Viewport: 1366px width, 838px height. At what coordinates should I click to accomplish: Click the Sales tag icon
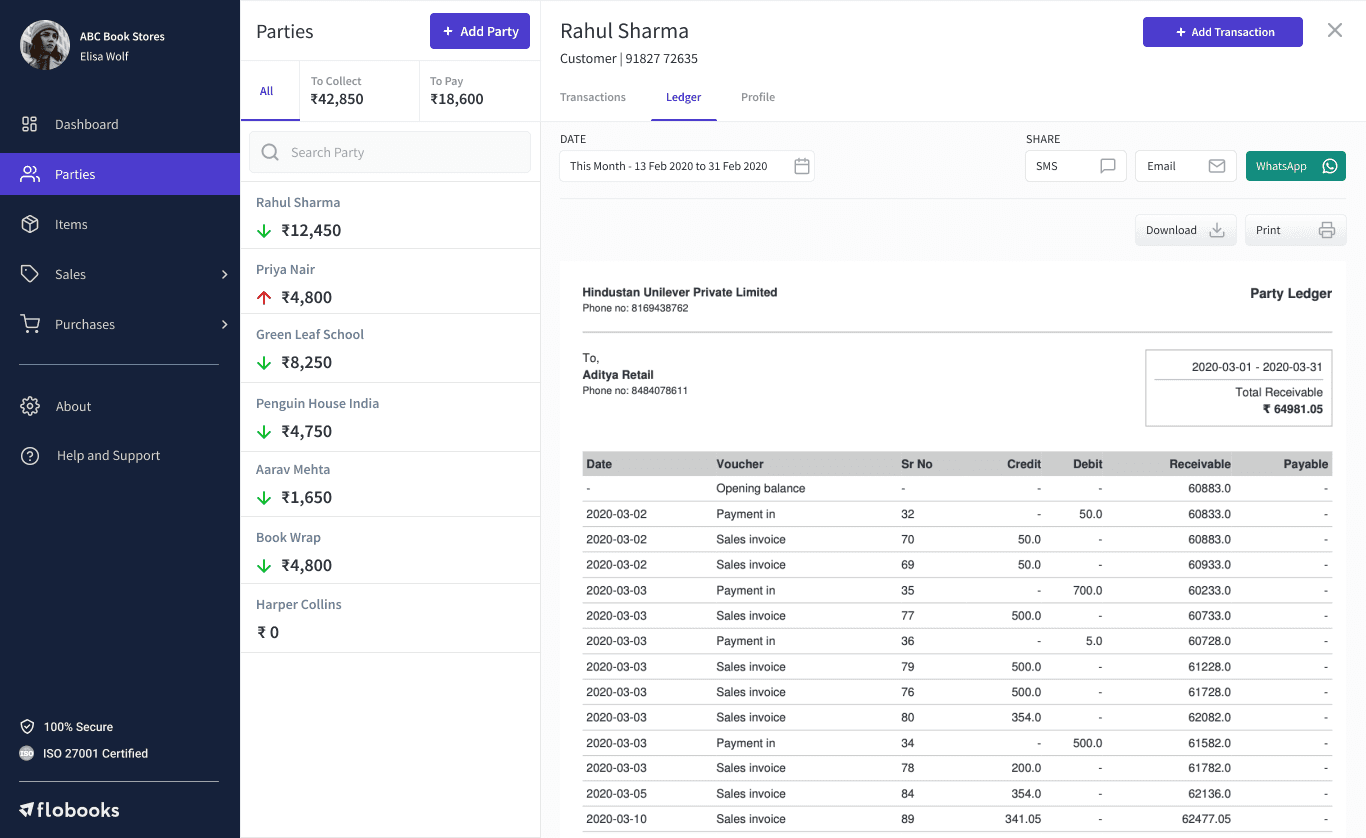tap(30, 274)
